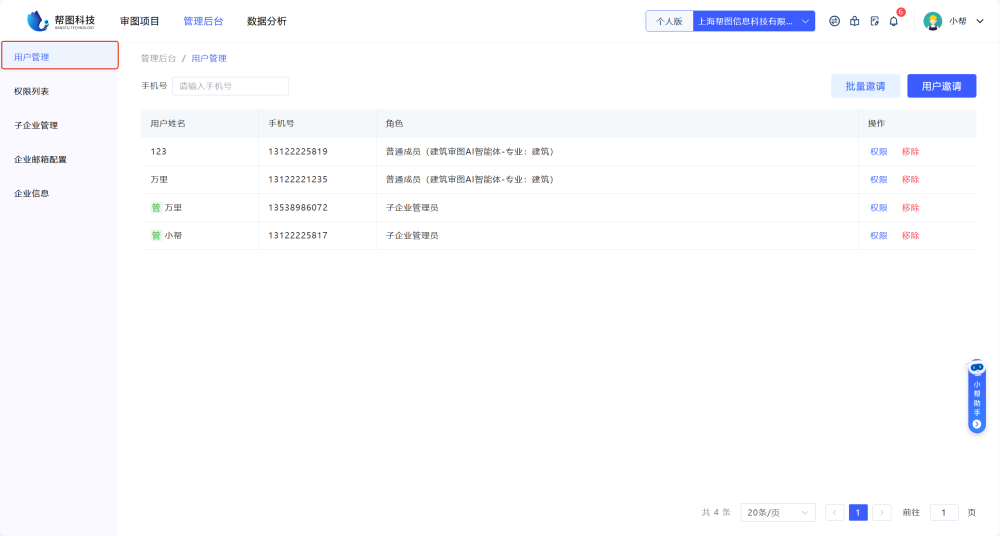Expand the 上海帮图信息科技 company dropdown
The width and height of the screenshot is (1000, 536).
pos(754,21)
